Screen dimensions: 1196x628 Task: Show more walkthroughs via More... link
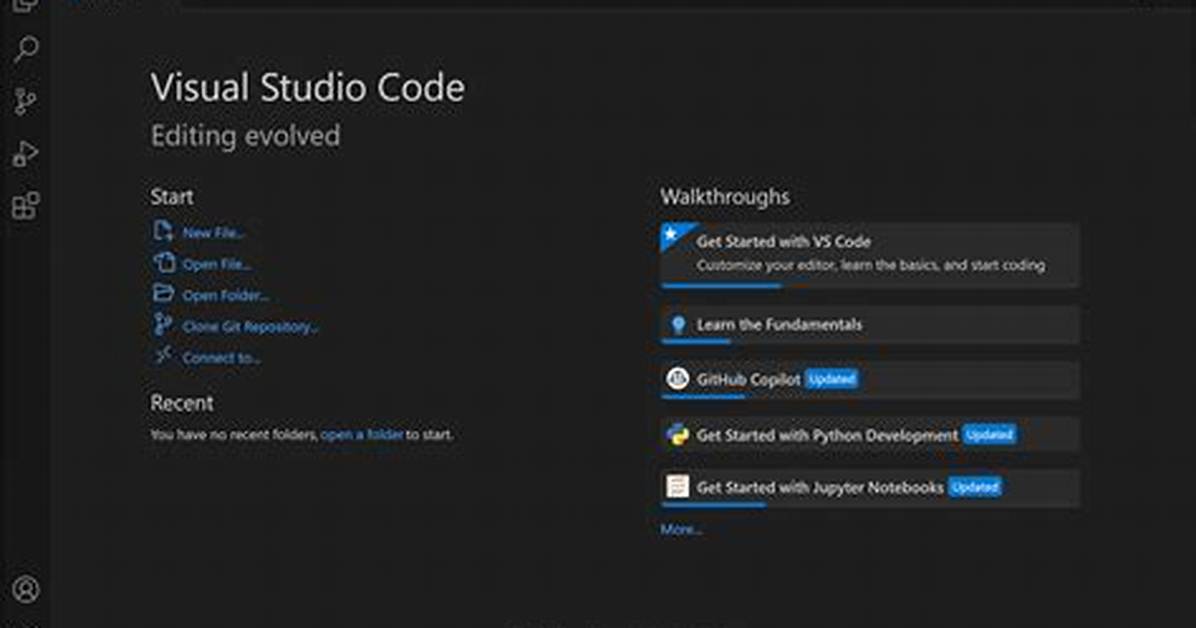[x=681, y=529]
